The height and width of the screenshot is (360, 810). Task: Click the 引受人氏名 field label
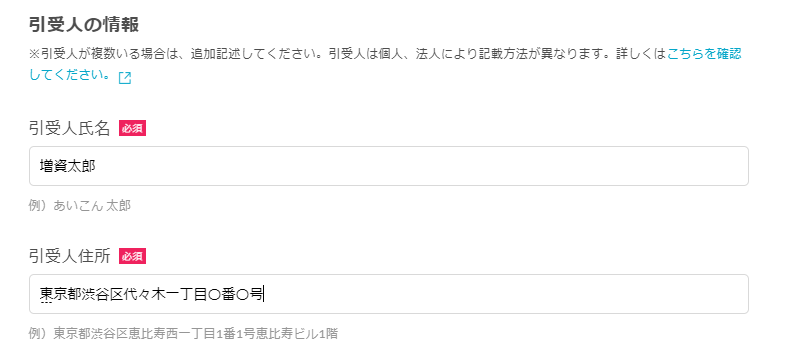[70, 129]
